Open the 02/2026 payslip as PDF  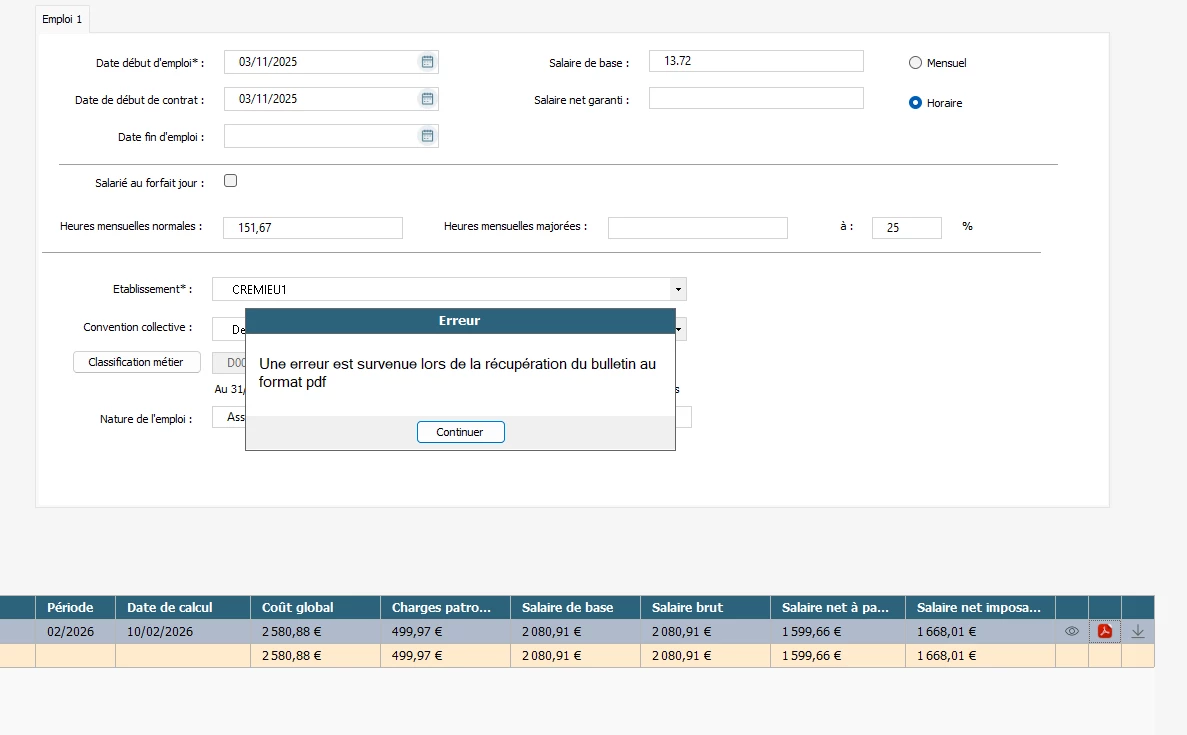tap(1104, 631)
